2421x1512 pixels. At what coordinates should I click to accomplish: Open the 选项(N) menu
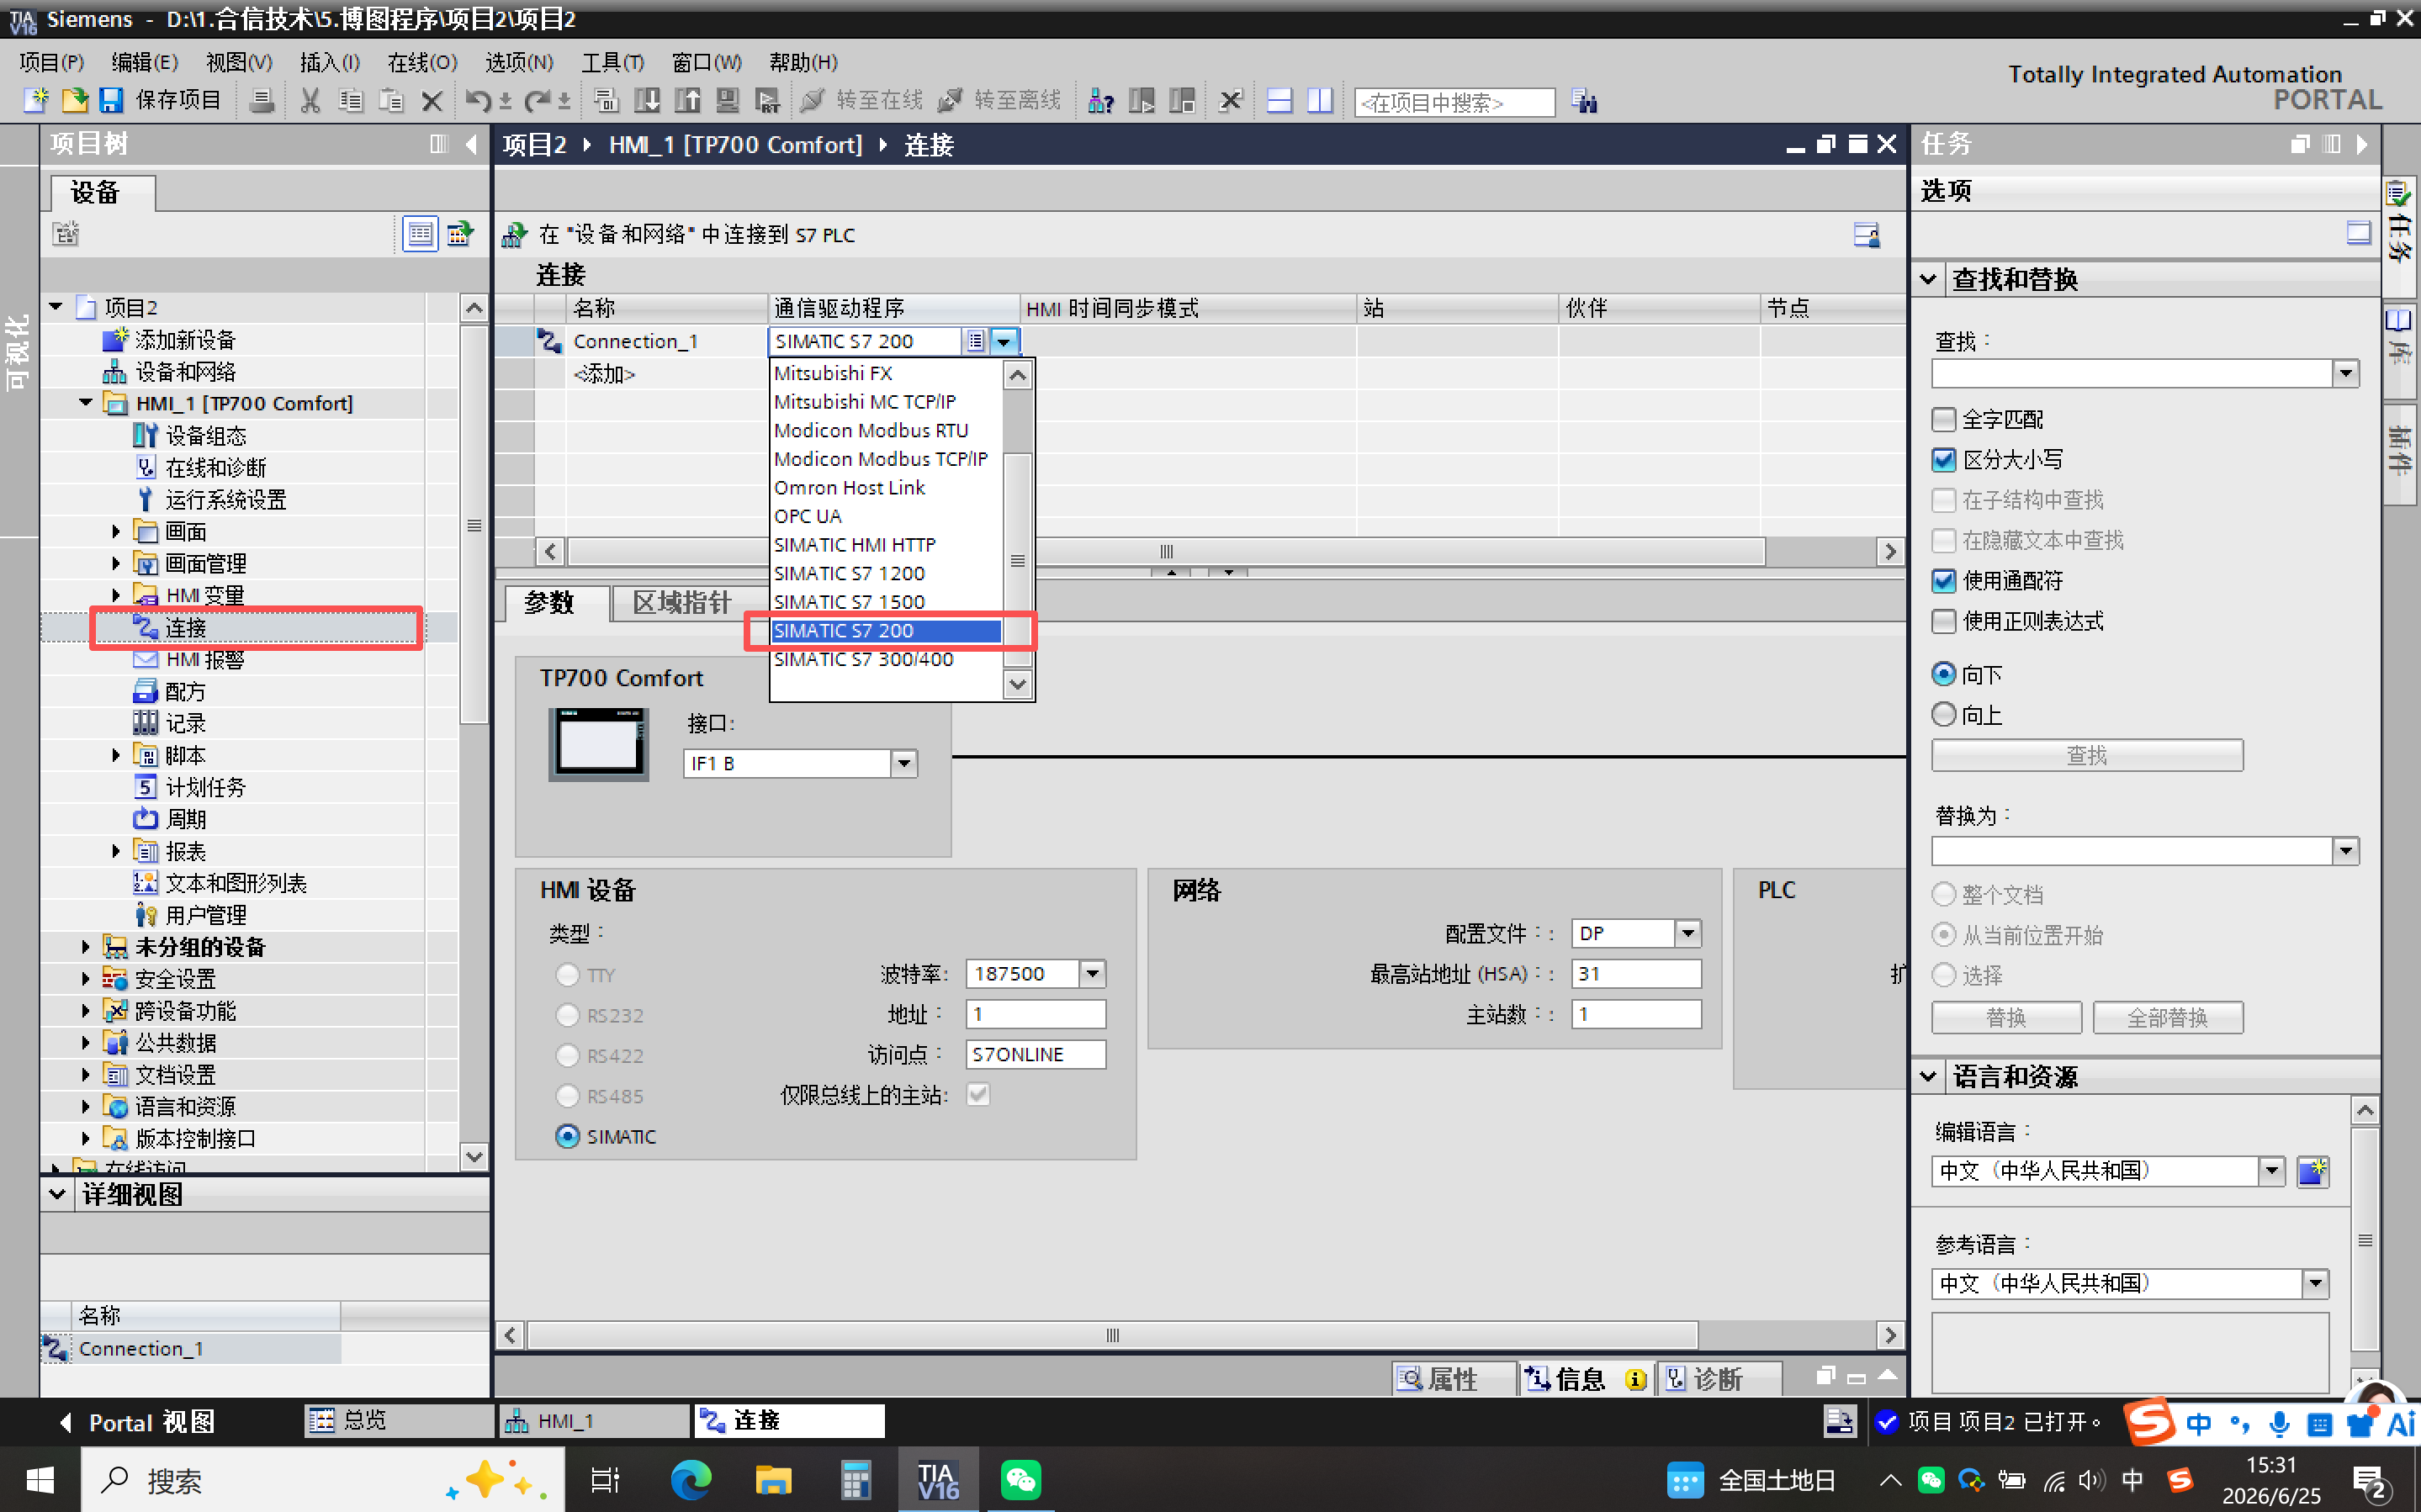tap(519, 62)
